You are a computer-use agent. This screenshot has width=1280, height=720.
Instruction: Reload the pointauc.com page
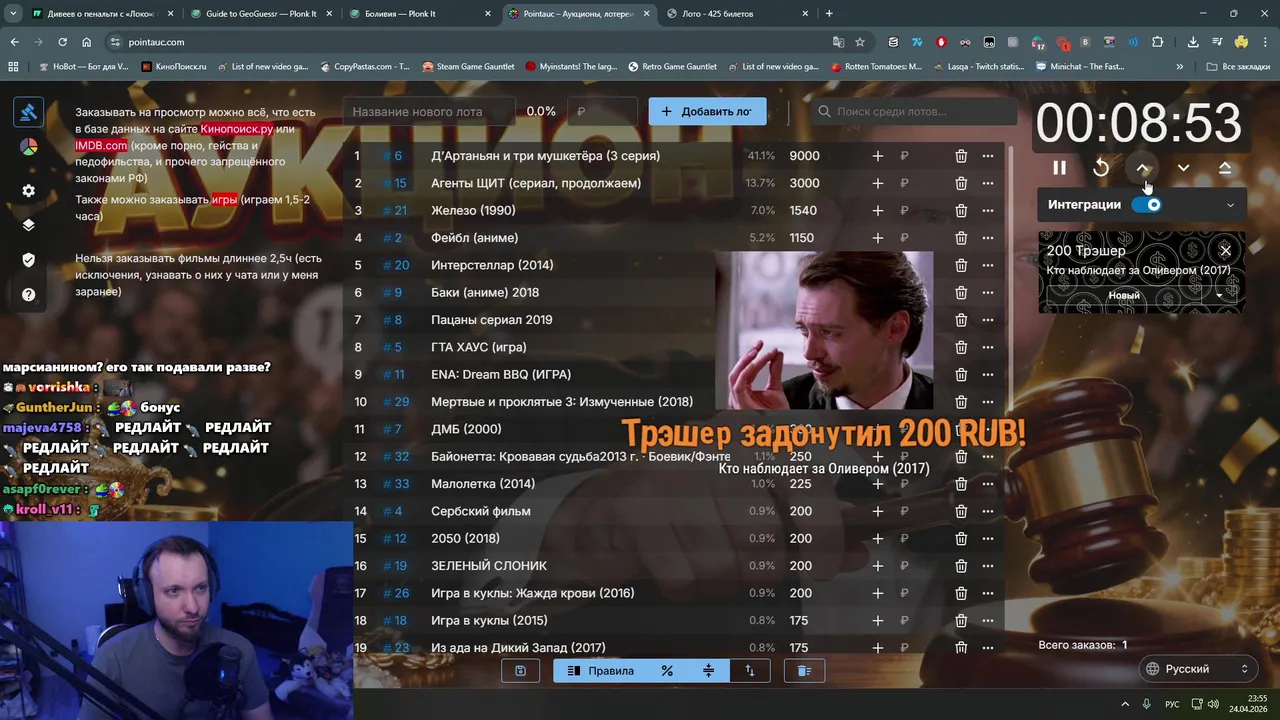pos(62,42)
